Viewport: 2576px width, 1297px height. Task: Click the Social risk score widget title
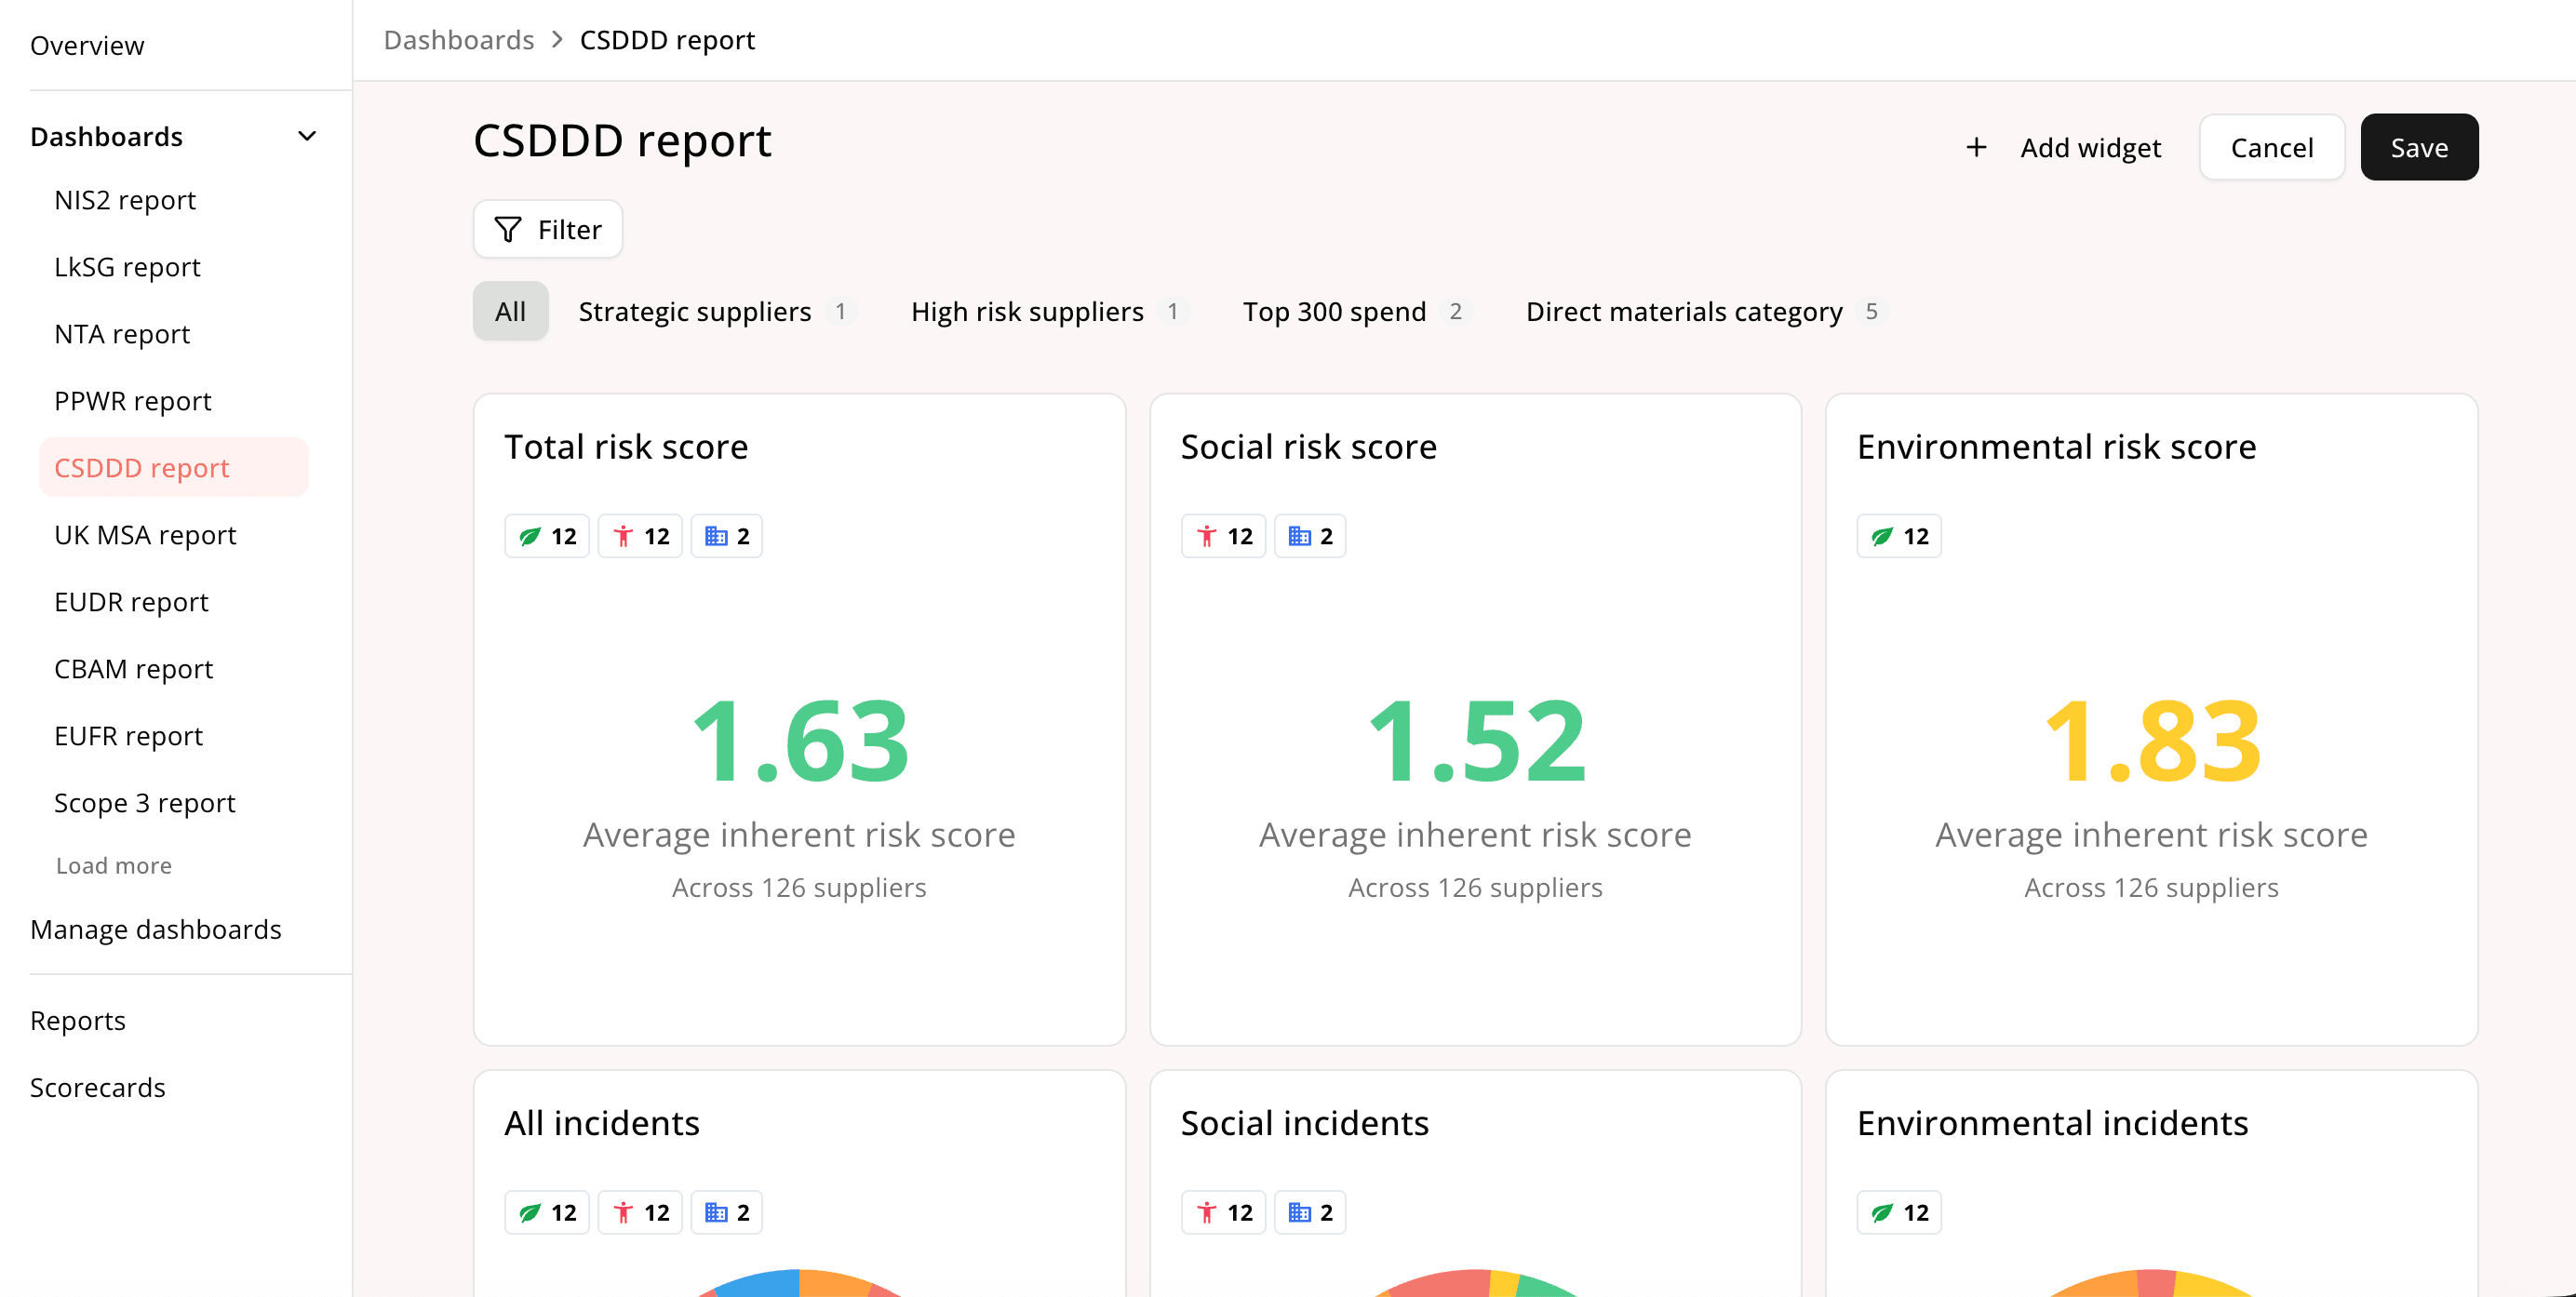(1308, 447)
